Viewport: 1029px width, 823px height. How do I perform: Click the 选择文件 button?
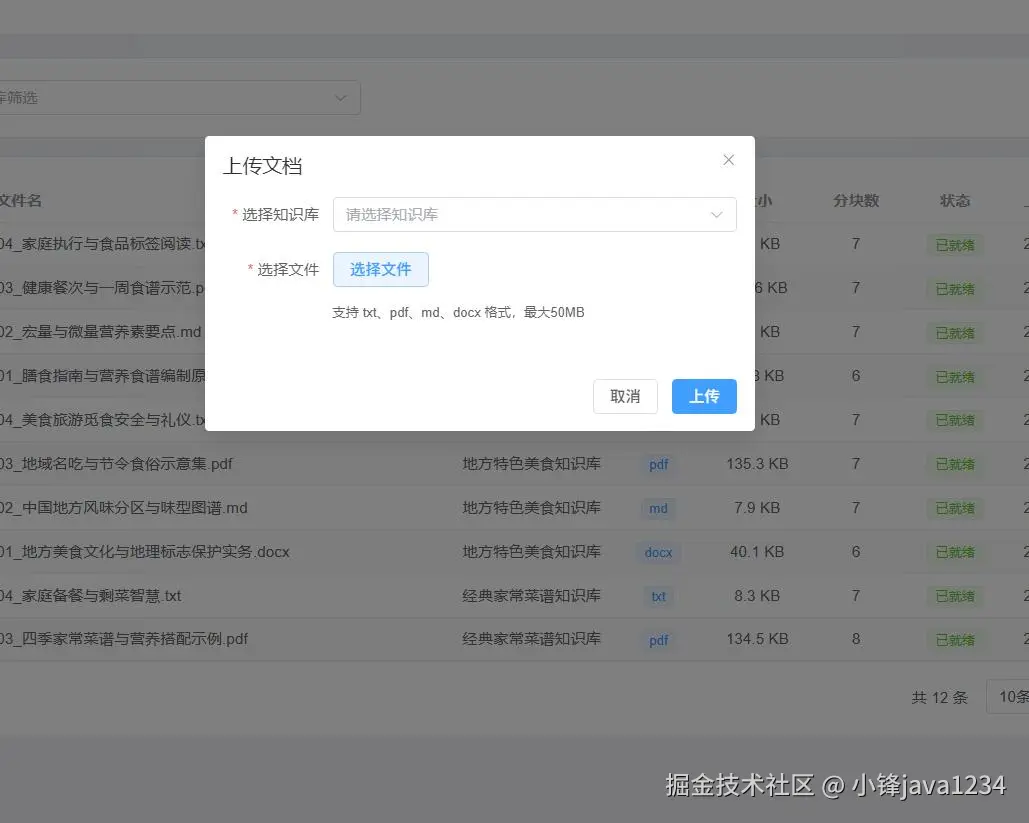point(381,269)
